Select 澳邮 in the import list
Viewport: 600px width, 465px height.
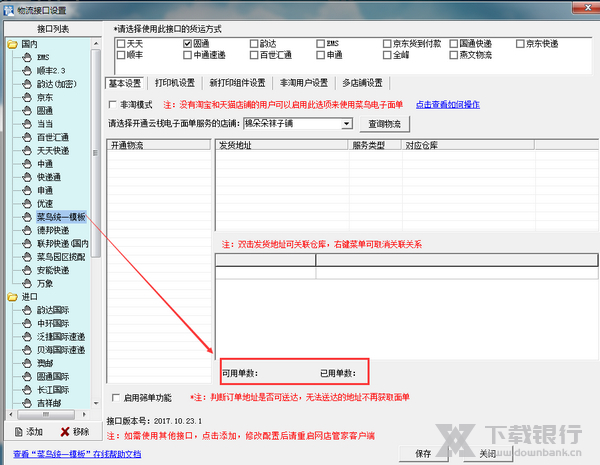45,363
